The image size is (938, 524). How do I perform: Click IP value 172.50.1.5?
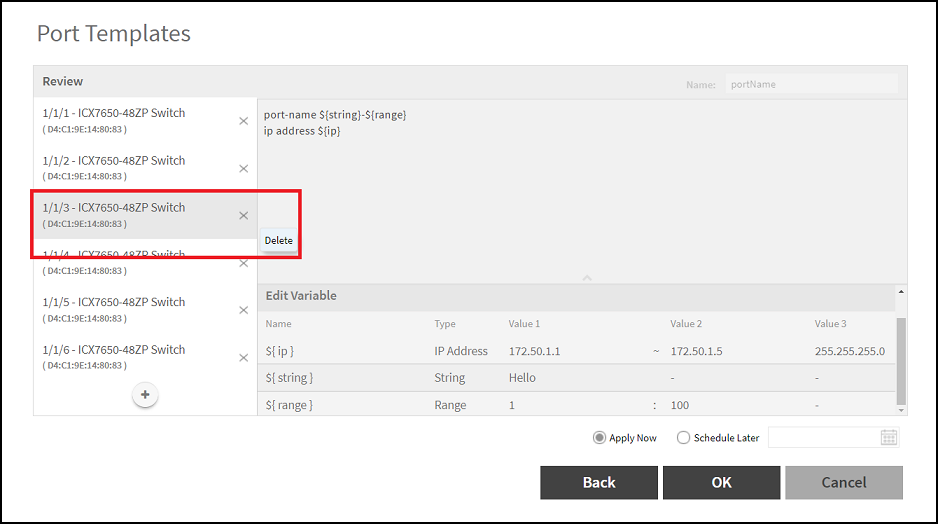(696, 351)
